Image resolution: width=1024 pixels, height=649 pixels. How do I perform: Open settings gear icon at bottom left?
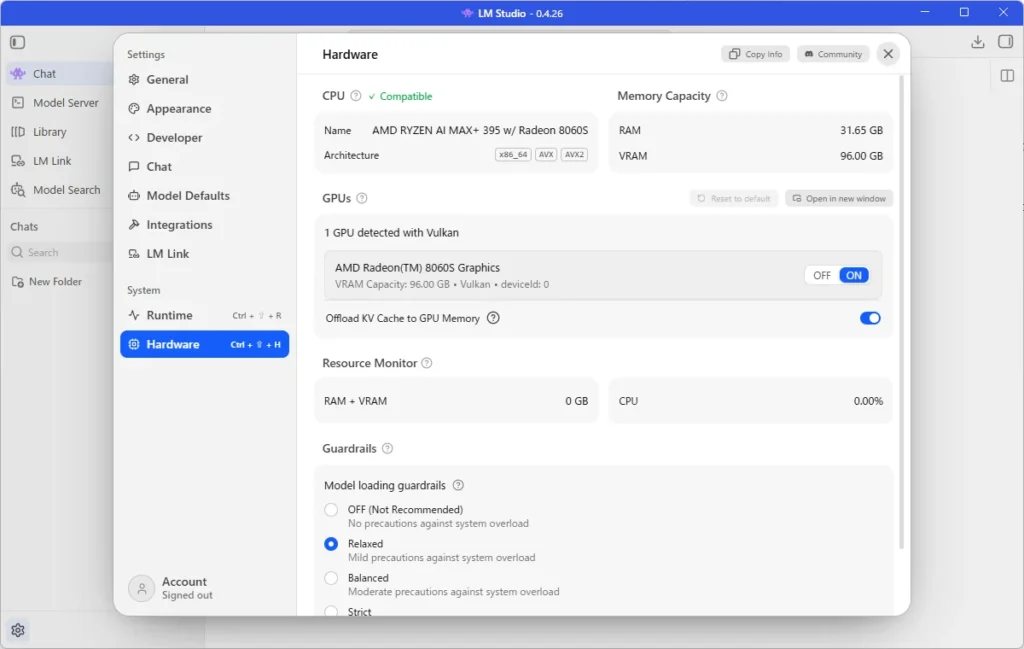click(x=18, y=630)
